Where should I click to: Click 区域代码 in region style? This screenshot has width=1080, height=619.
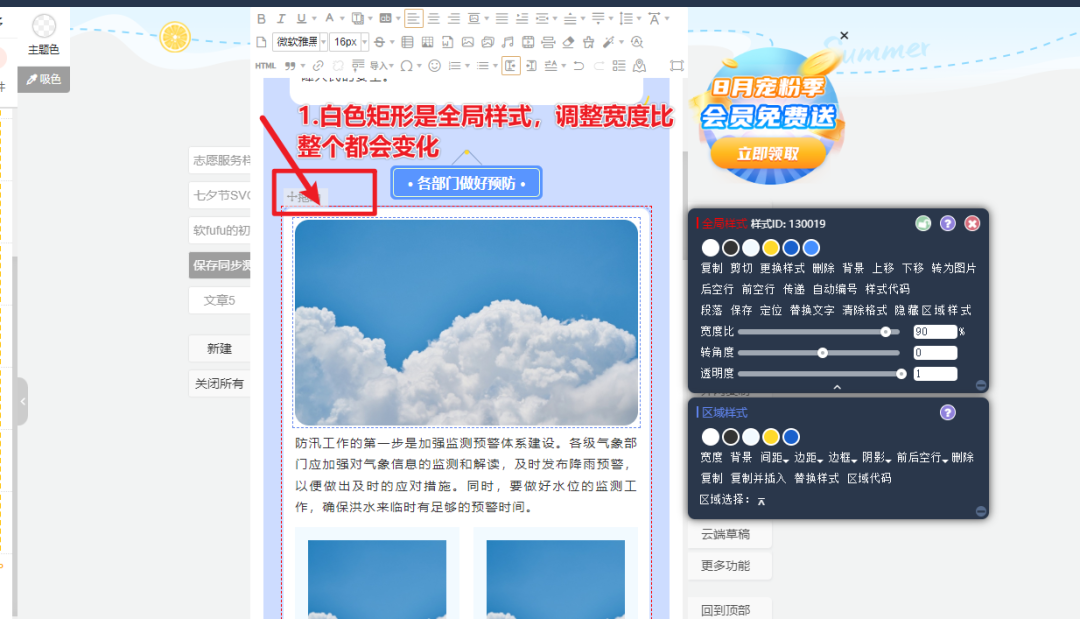pos(869,478)
